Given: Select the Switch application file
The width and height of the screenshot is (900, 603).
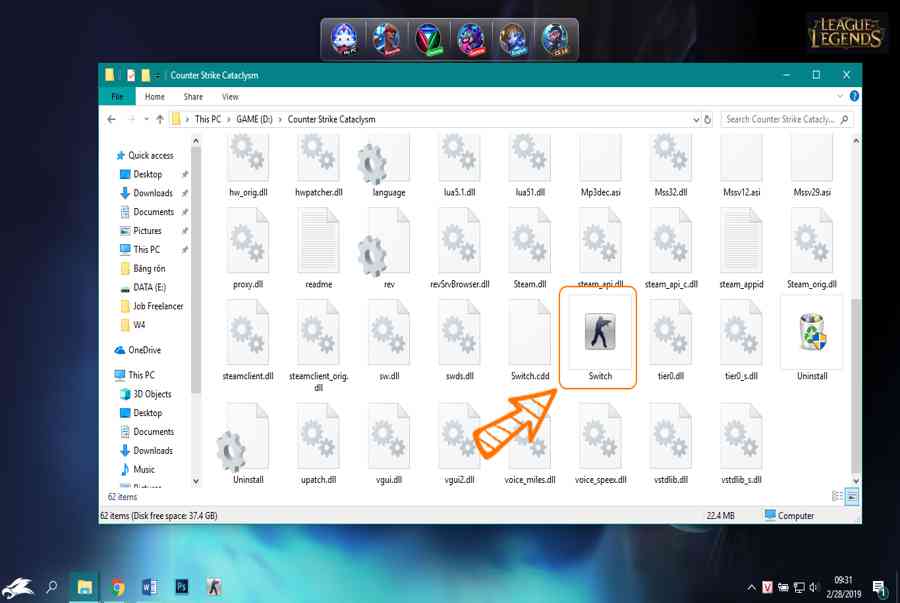Looking at the screenshot, I should point(600,339).
